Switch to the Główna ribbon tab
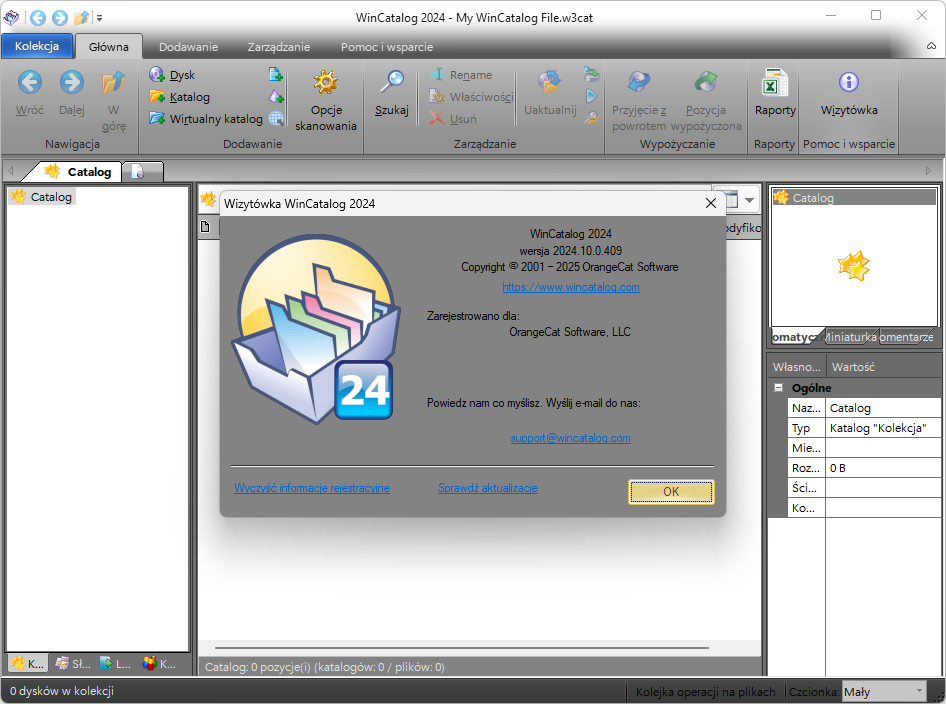Image resolution: width=946 pixels, height=704 pixels. (109, 46)
